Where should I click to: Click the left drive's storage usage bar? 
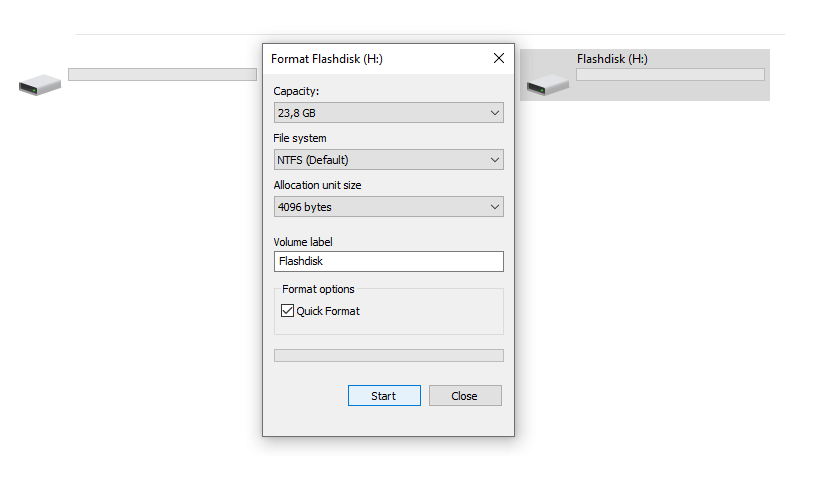click(162, 75)
